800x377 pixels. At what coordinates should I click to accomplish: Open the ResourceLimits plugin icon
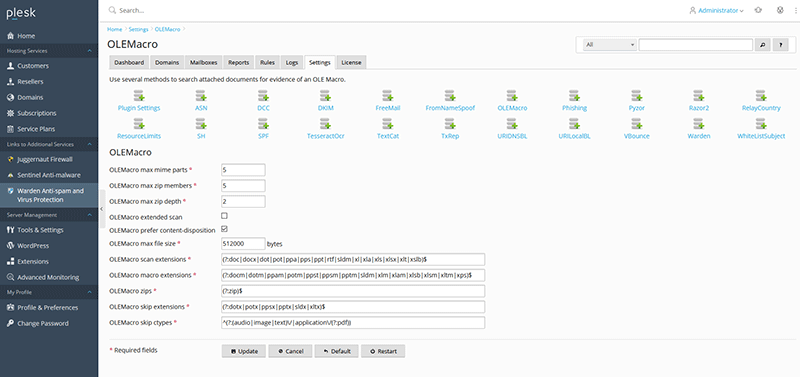pyautogui.click(x=139, y=123)
